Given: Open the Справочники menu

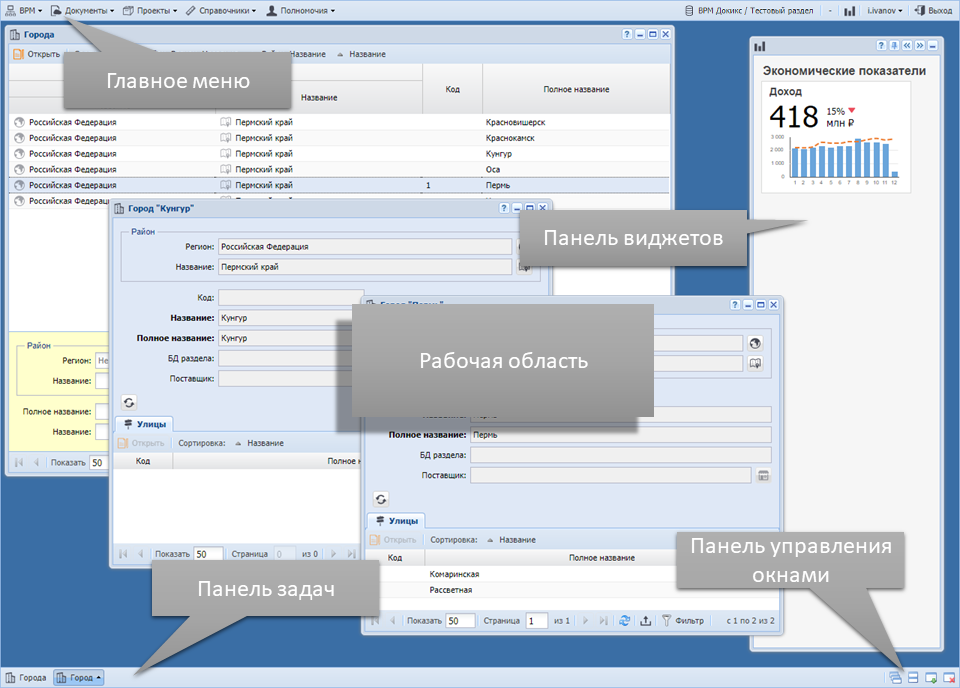Looking at the screenshot, I should point(221,10).
